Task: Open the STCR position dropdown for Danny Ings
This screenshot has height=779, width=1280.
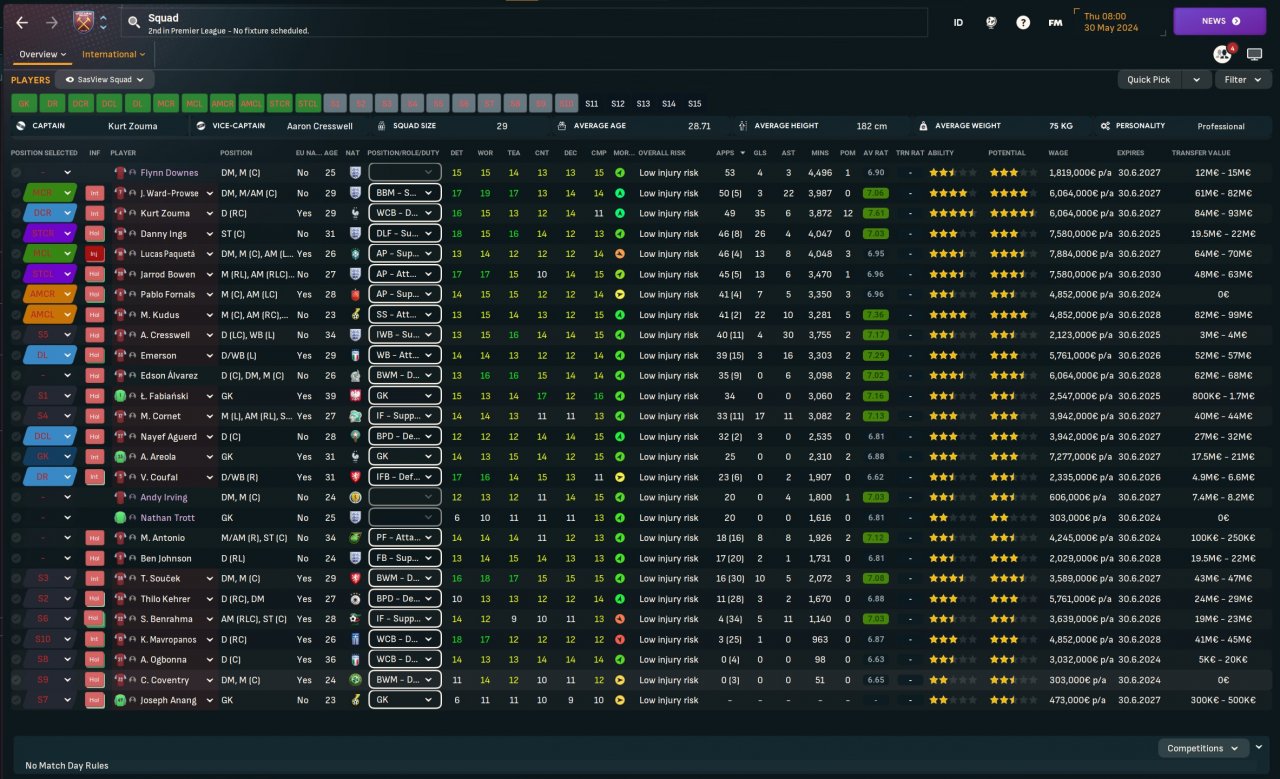Action: 52,234
